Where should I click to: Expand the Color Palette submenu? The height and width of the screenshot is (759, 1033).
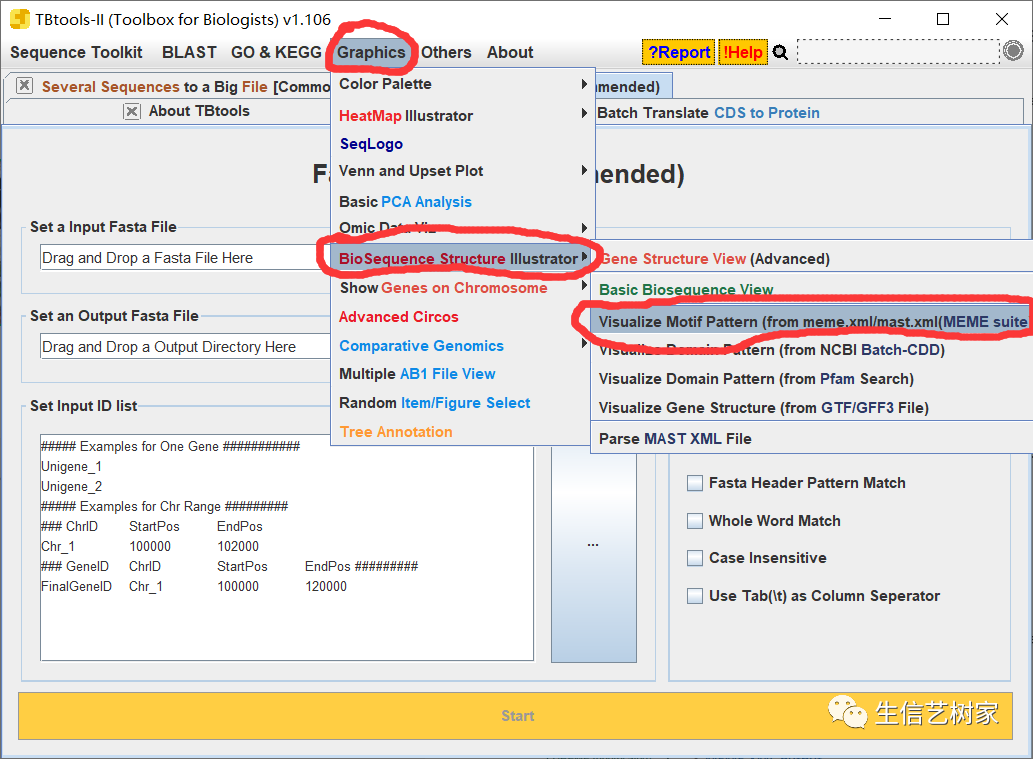coord(462,84)
